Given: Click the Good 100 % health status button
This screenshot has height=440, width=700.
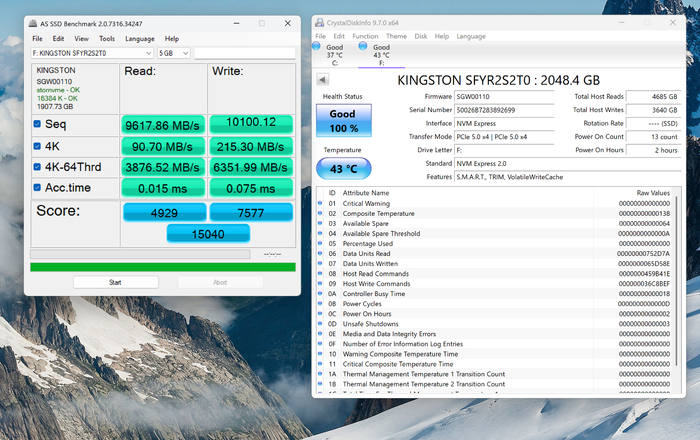Looking at the screenshot, I should 343,120.
